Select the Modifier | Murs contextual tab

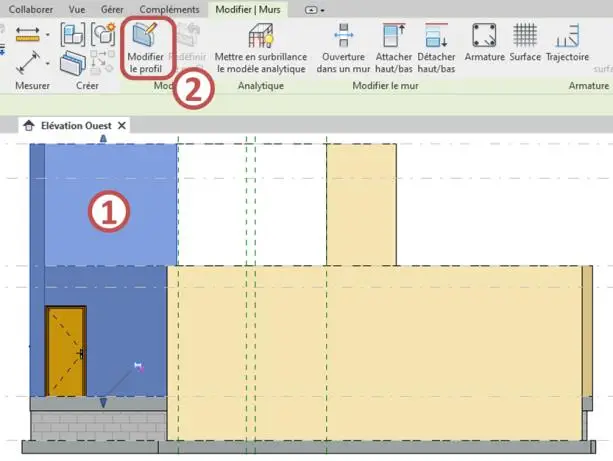pos(248,9)
